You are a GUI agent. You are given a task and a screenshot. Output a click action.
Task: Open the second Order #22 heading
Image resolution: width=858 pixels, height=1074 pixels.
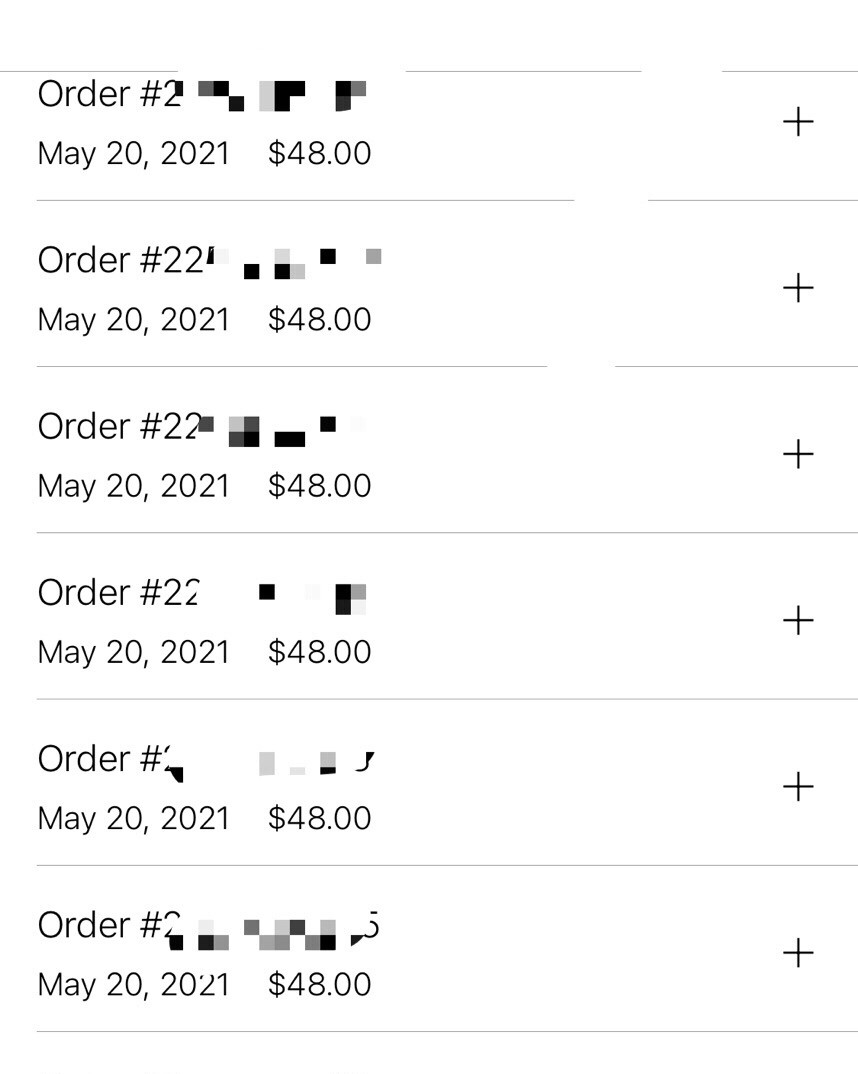coord(210,260)
